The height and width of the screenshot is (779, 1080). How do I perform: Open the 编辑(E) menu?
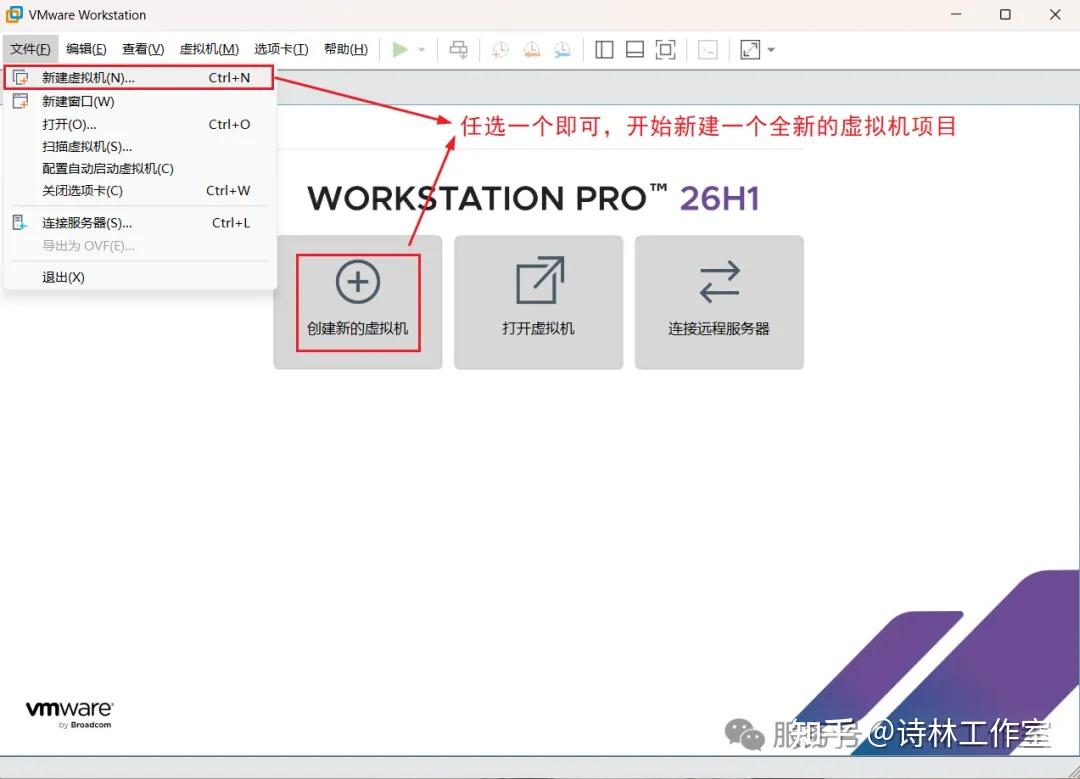tap(86, 49)
